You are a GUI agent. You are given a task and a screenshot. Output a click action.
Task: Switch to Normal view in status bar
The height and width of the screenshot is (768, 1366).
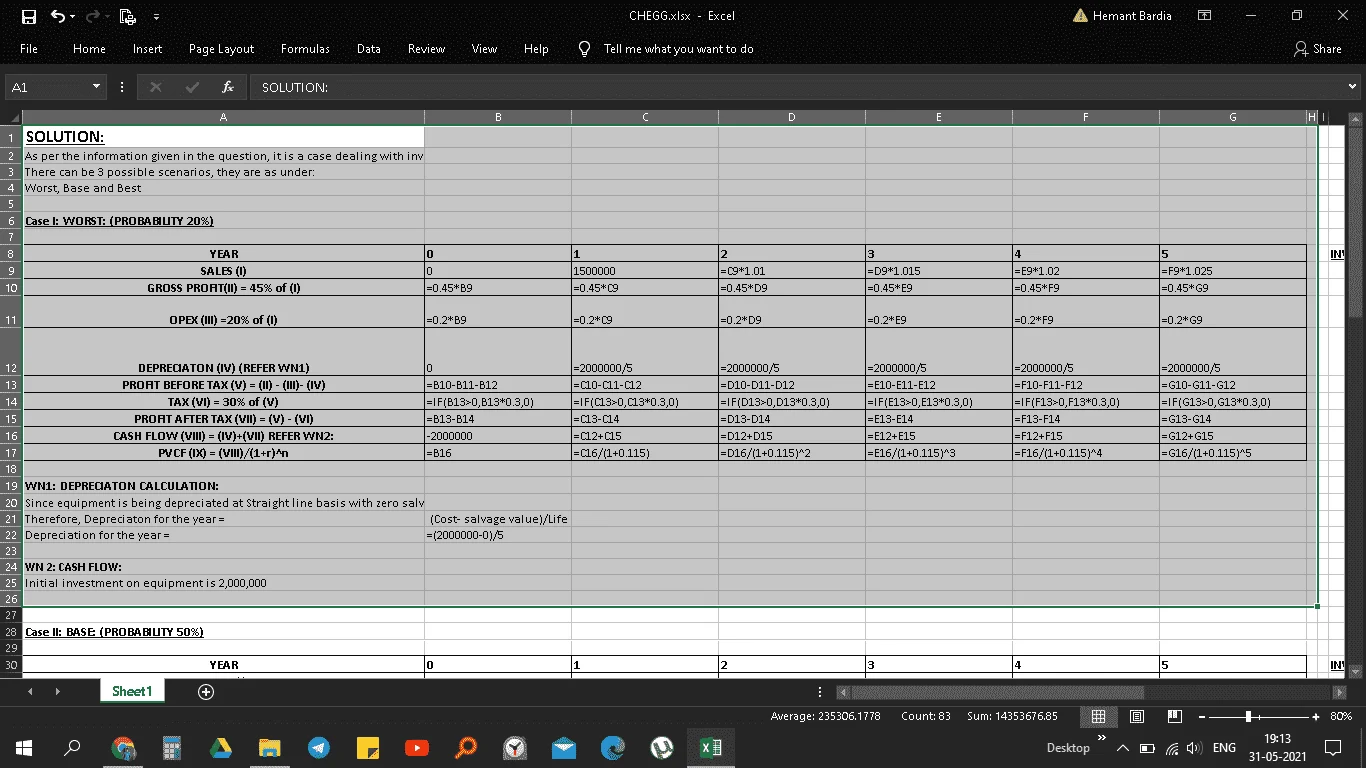[x=1099, y=716]
